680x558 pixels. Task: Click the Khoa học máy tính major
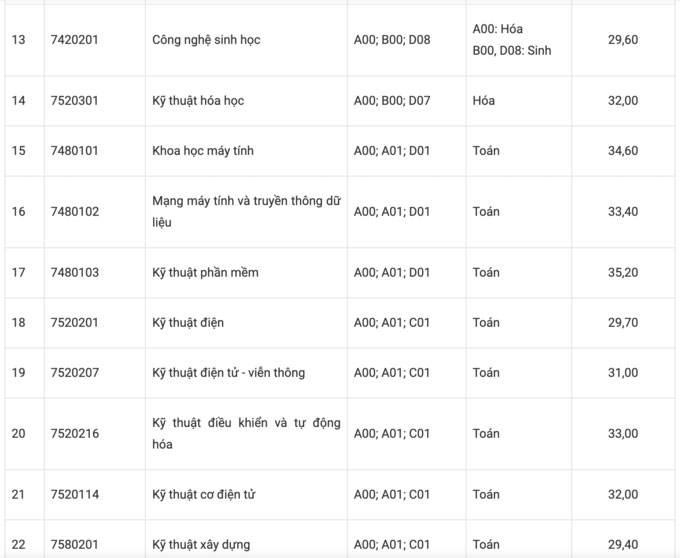point(203,151)
